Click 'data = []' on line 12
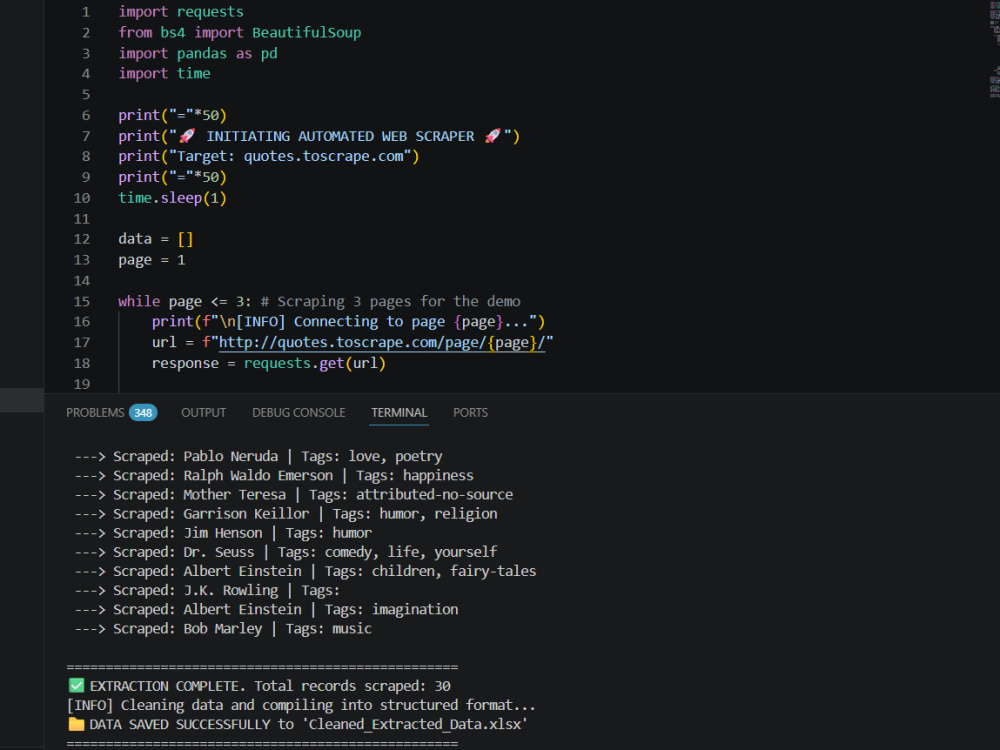Viewport: 1000px width, 750px height. point(155,239)
